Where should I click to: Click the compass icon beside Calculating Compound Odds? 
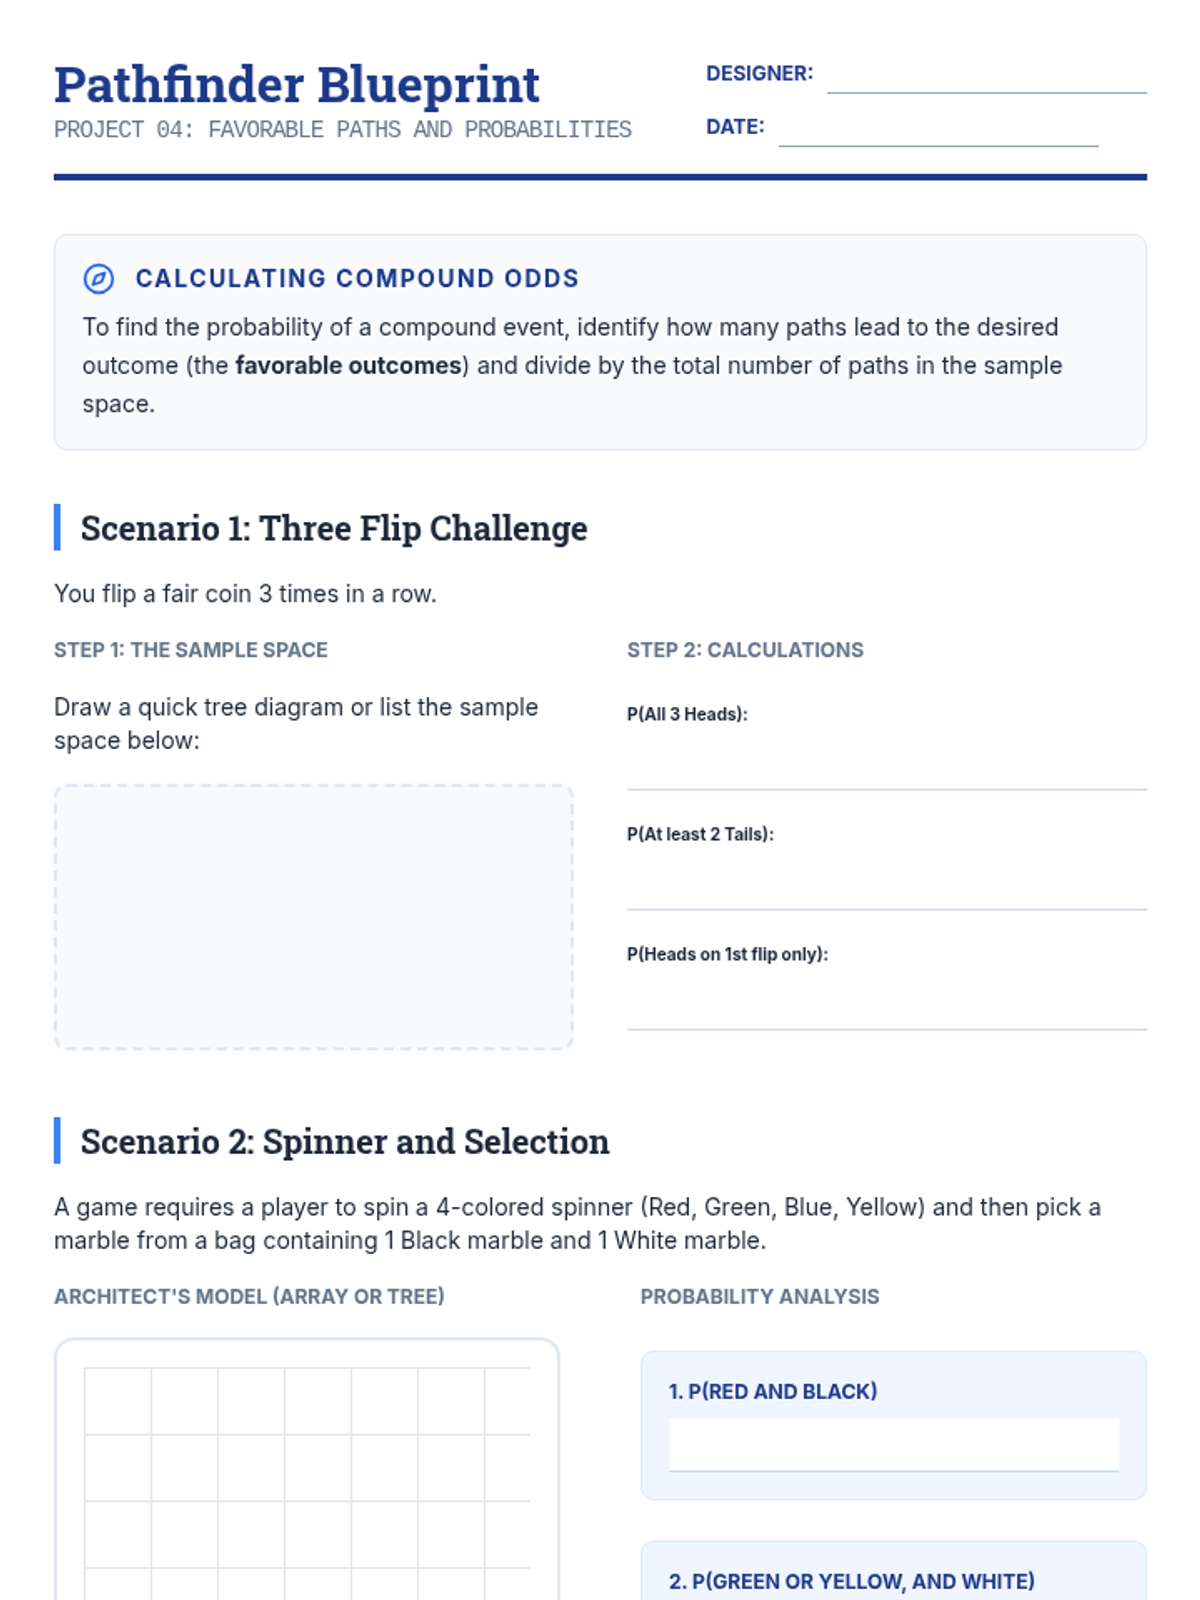click(x=98, y=279)
